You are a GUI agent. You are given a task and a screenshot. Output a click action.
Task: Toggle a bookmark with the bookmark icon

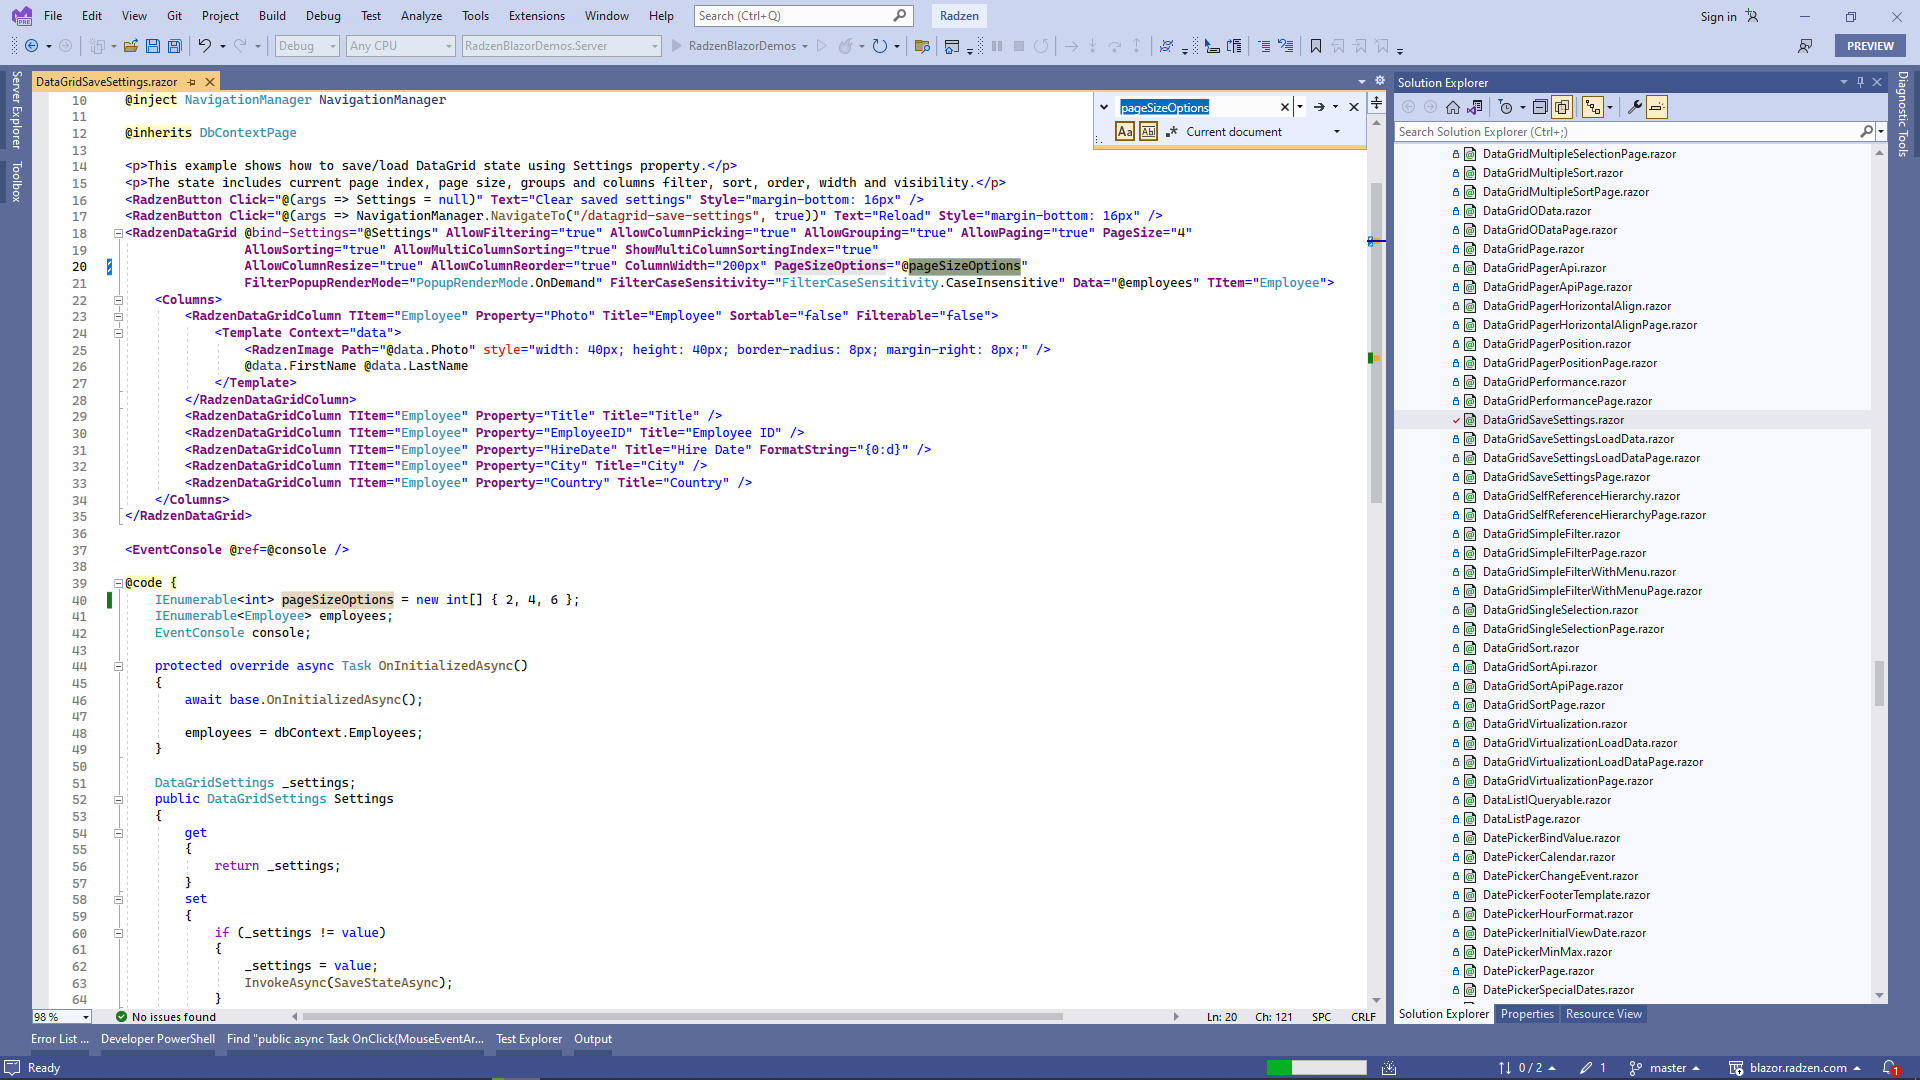1316,46
